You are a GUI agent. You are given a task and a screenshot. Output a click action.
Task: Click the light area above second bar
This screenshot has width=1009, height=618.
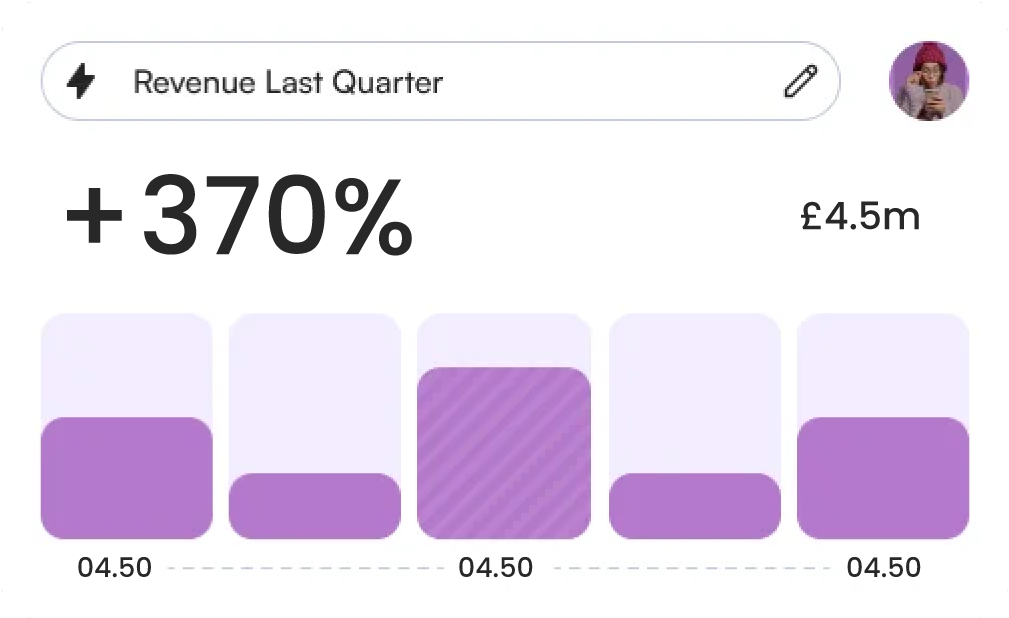315,392
